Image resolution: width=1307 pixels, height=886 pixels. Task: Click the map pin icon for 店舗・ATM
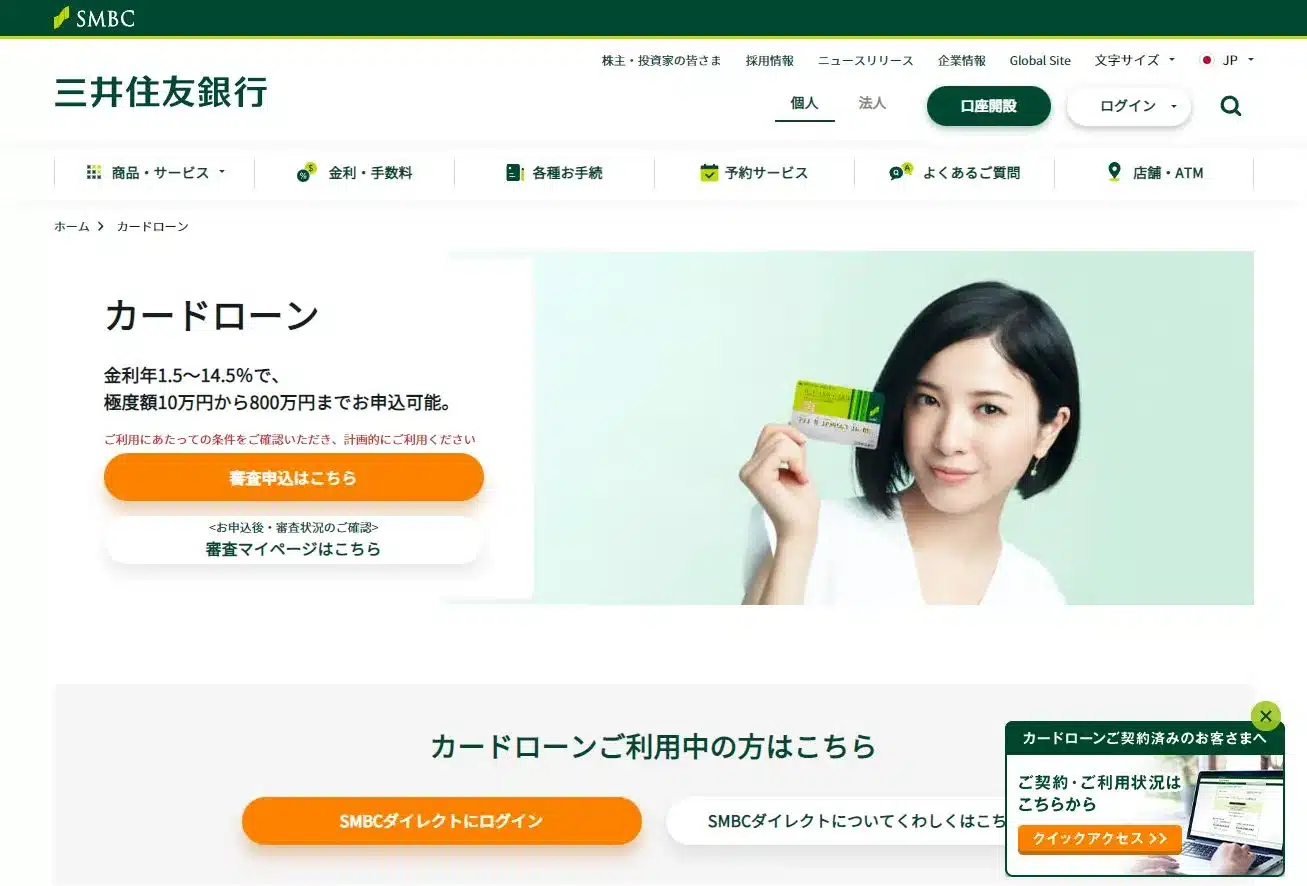click(x=1114, y=172)
